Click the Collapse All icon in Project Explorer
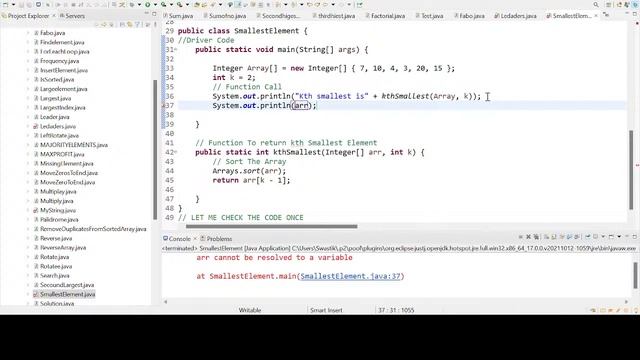This screenshot has height=360, width=640. pyautogui.click(x=122, y=24)
